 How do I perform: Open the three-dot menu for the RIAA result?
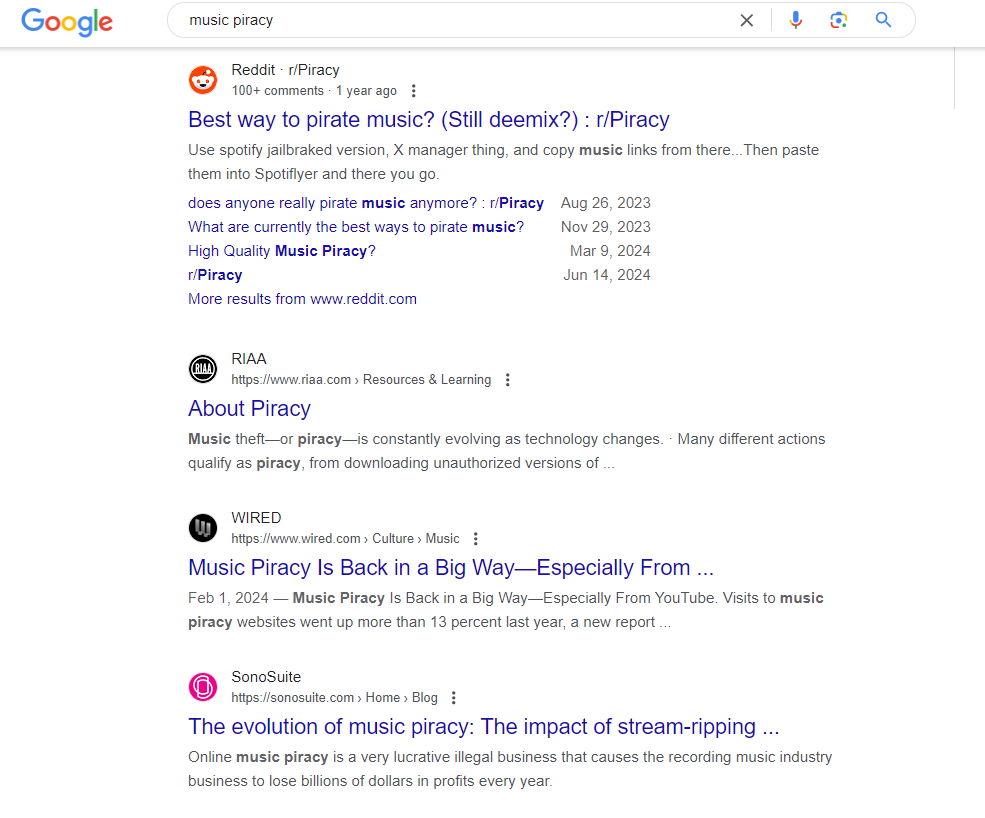pos(508,380)
